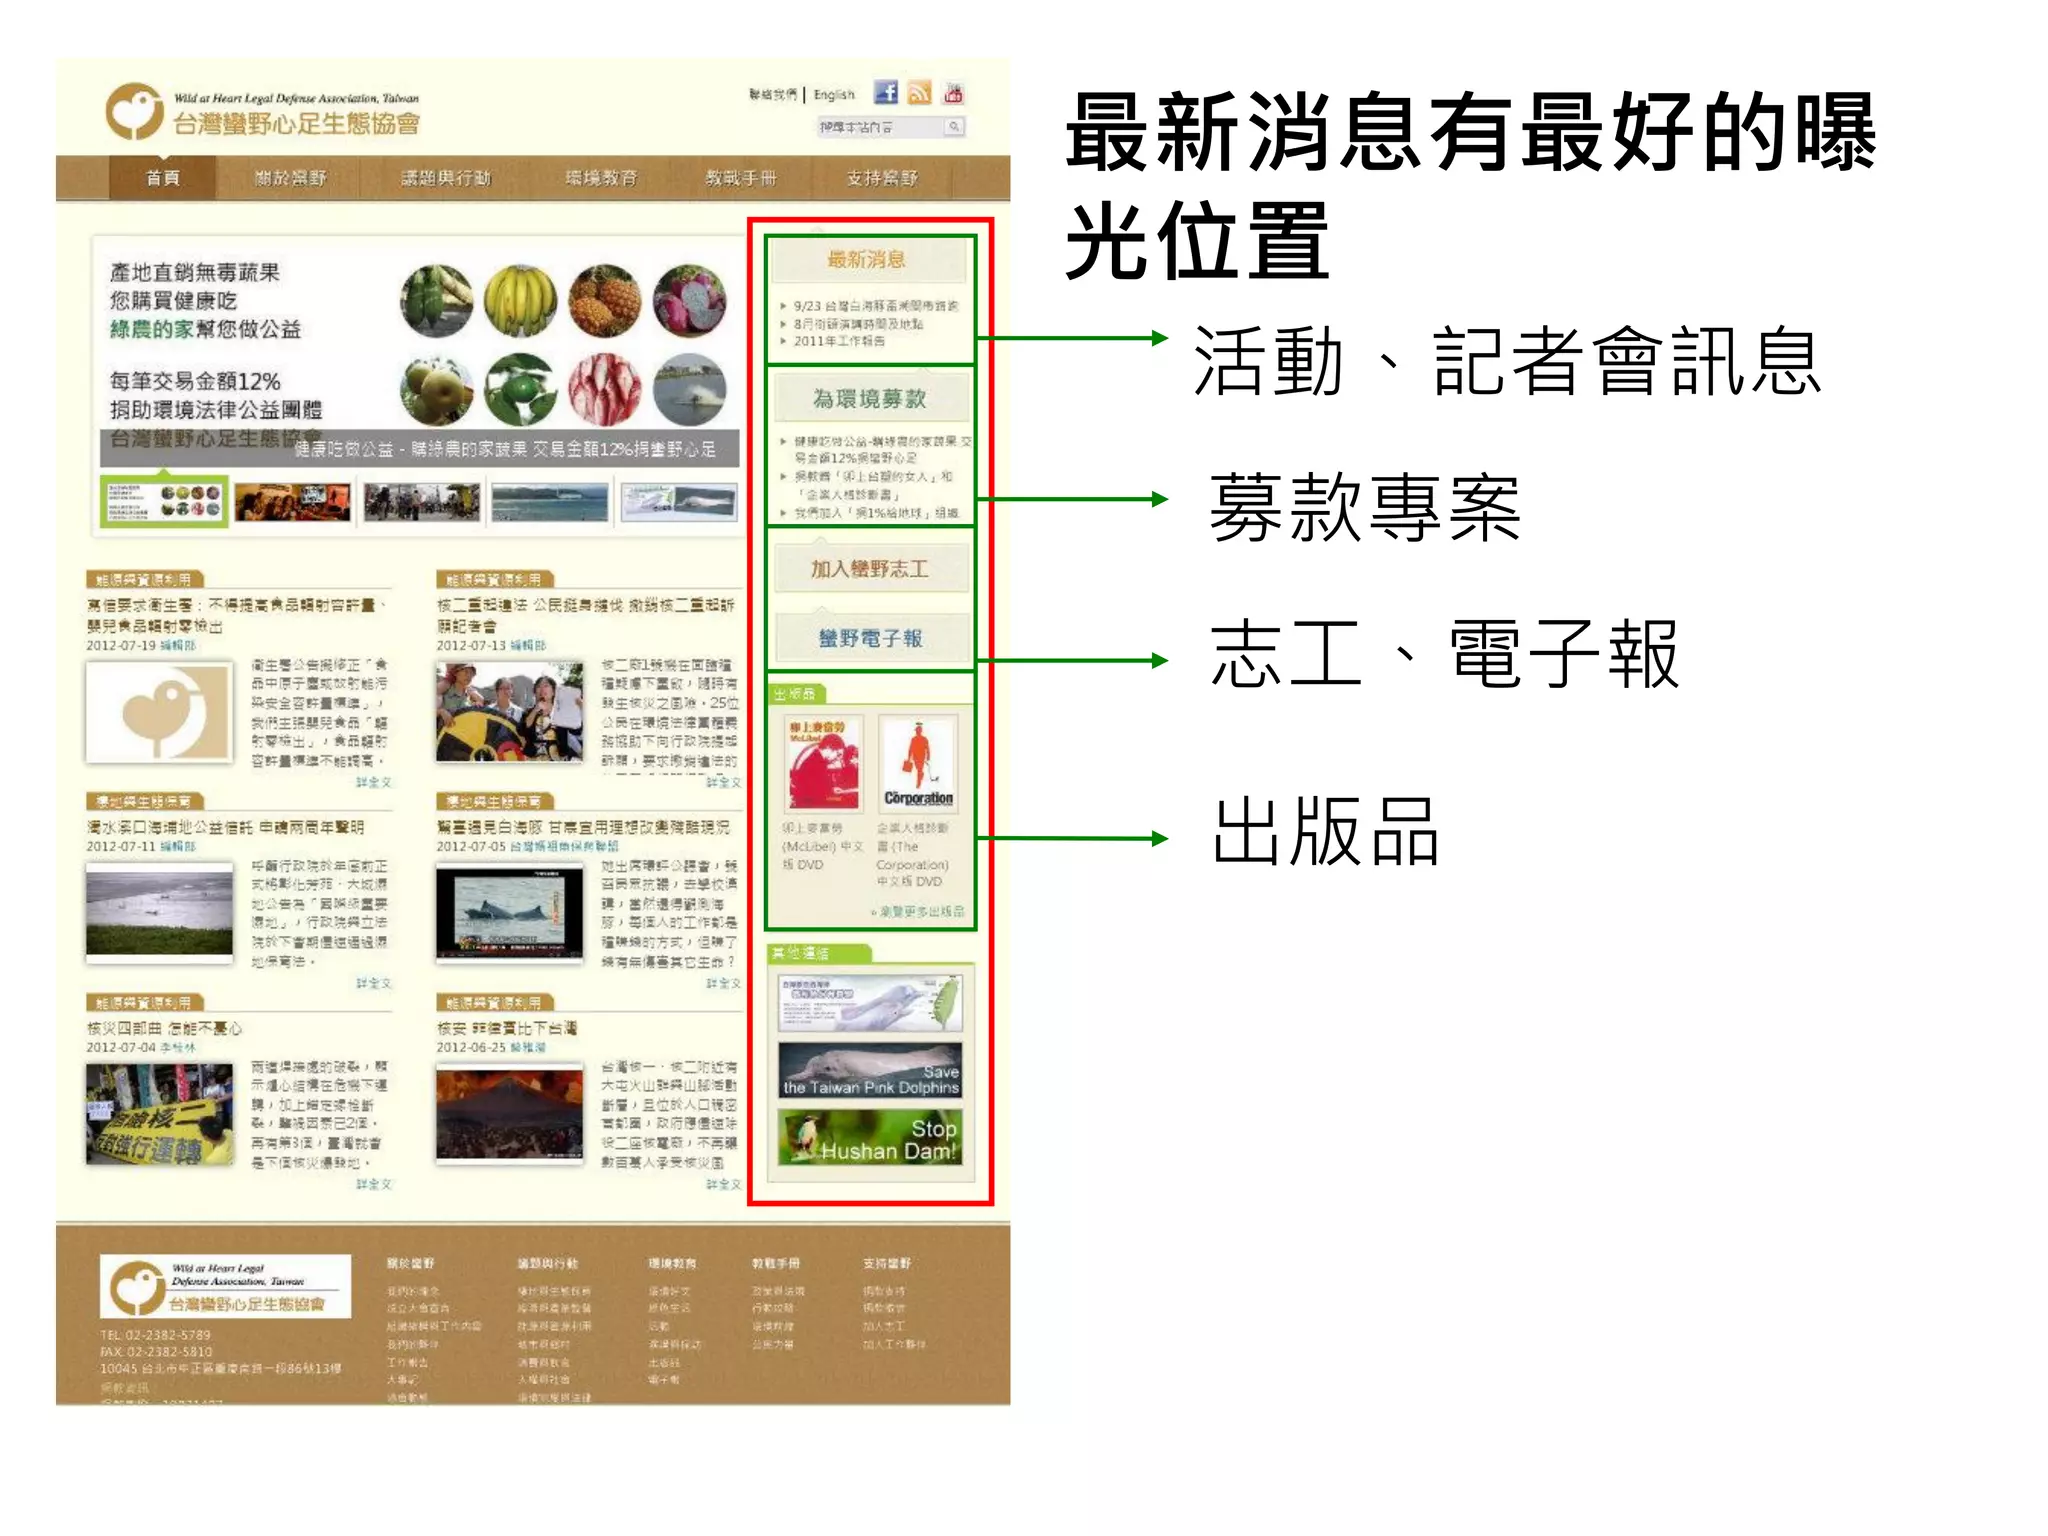This screenshot has width=2048, height=1536.
Task: Open the Stop Hushan Dam banner
Action: (870, 1138)
